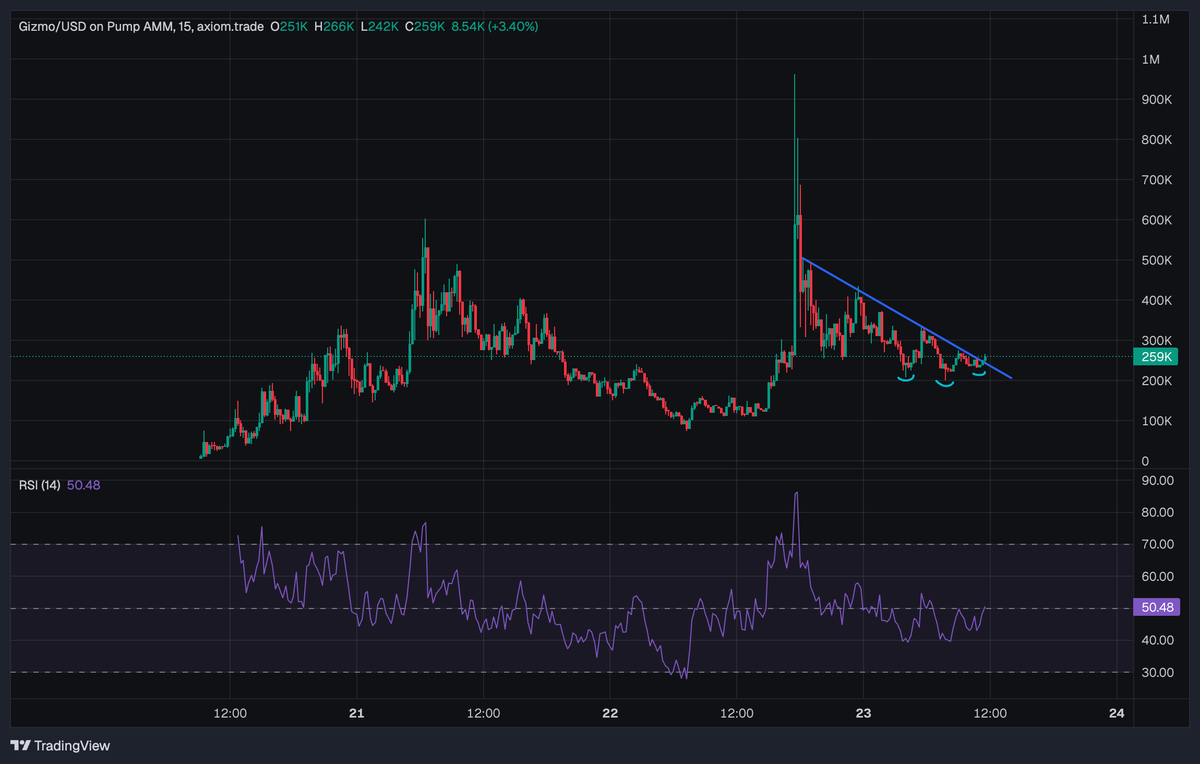Click the '700K' price axis label
The width and height of the screenshot is (1200, 764).
(1156, 180)
